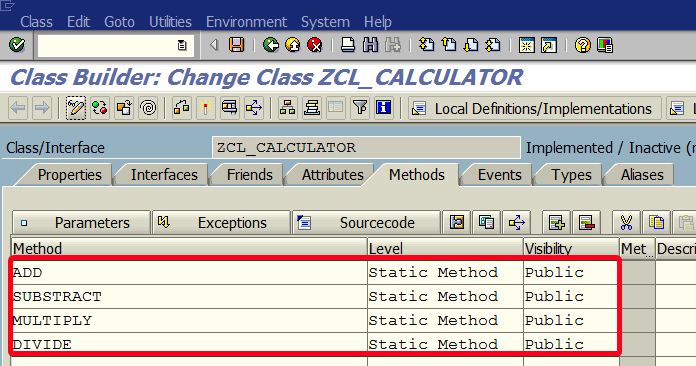The image size is (696, 366).
Task: Collapse the command field with the small triangle
Action: pos(214,45)
